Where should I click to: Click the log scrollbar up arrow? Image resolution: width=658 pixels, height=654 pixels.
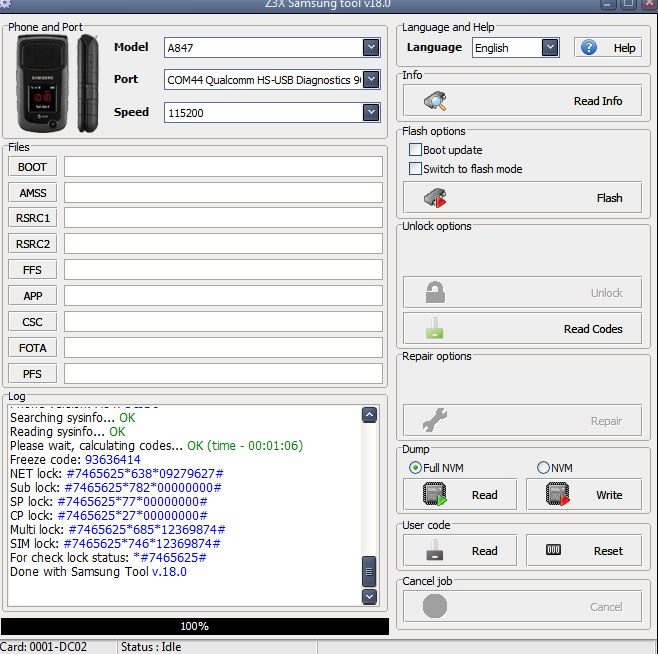(369, 415)
